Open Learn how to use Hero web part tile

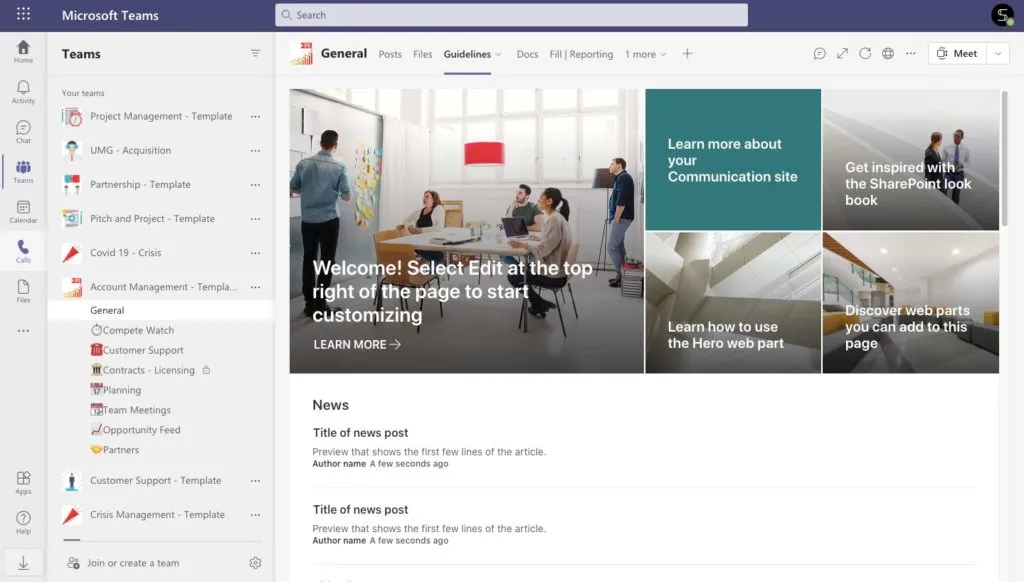pos(733,302)
